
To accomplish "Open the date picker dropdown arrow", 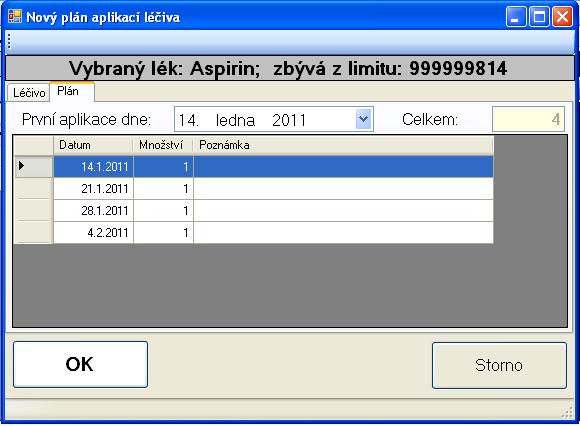I will [364, 119].
